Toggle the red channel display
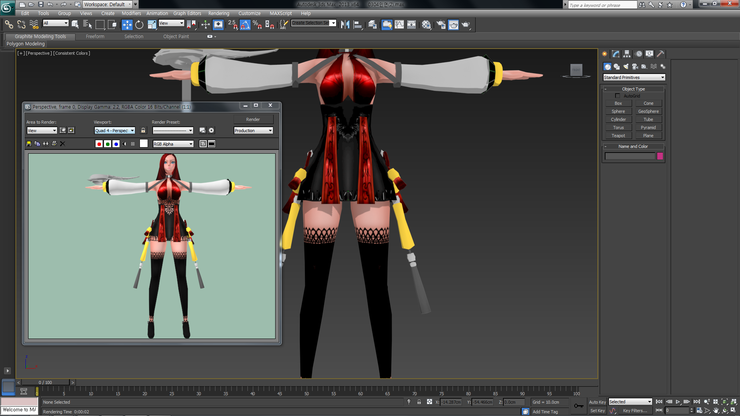Image resolution: width=740 pixels, height=416 pixels. 99,144
